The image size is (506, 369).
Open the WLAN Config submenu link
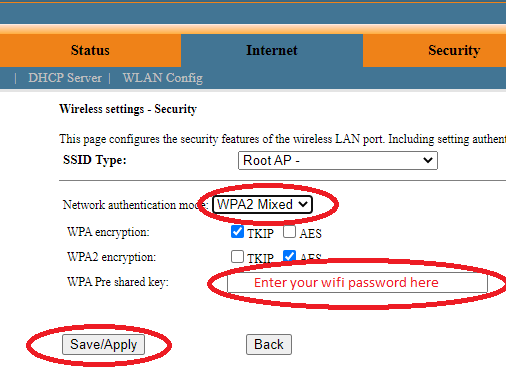tap(163, 78)
